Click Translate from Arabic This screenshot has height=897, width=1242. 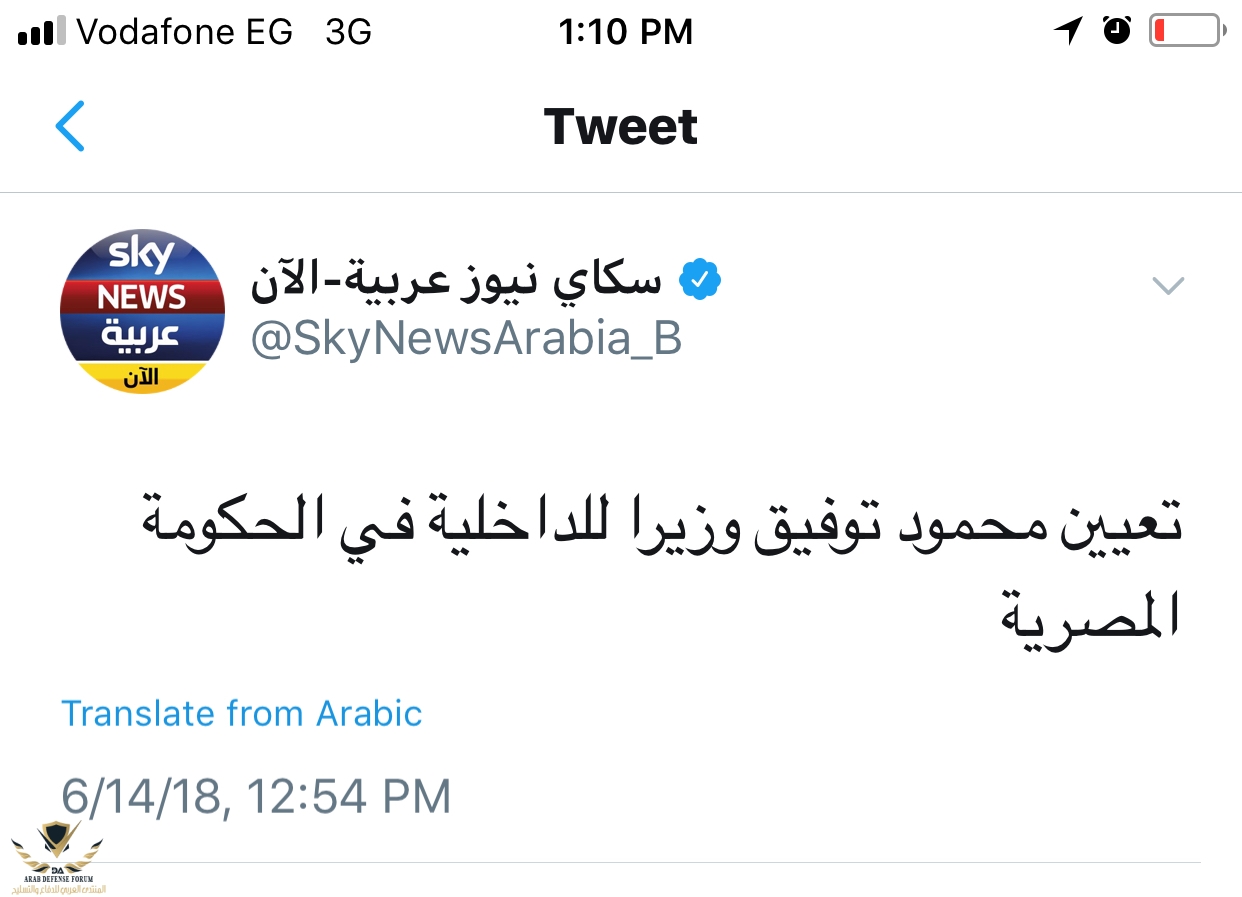click(242, 713)
